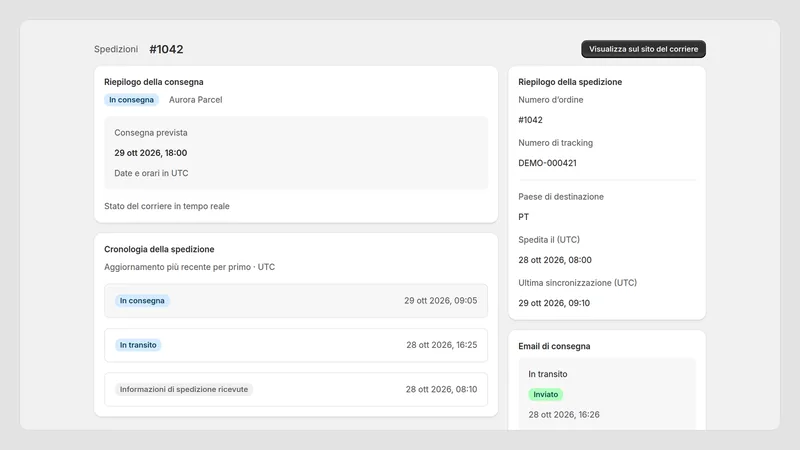Click the 'Email di consegna' heading
Viewport: 800px width, 450px height.
554,346
